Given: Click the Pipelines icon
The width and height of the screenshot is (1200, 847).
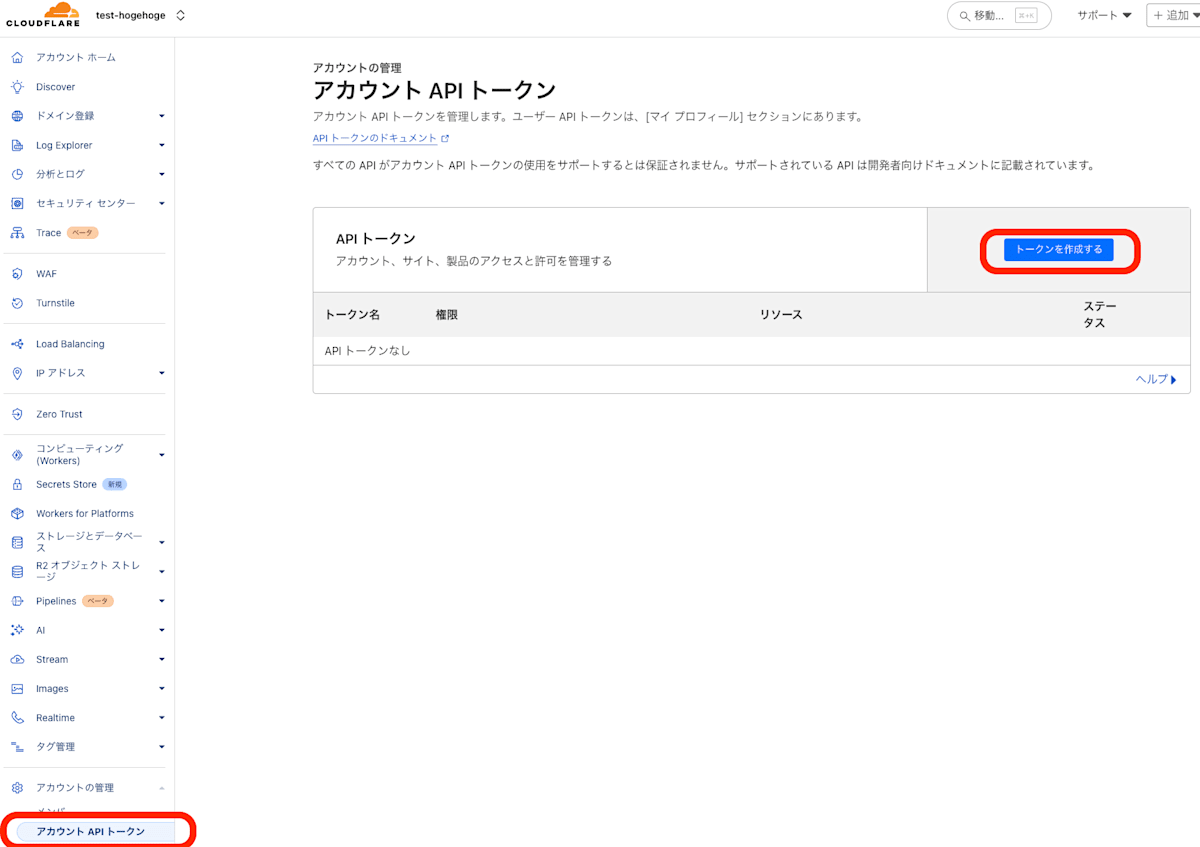Looking at the screenshot, I should (17, 601).
